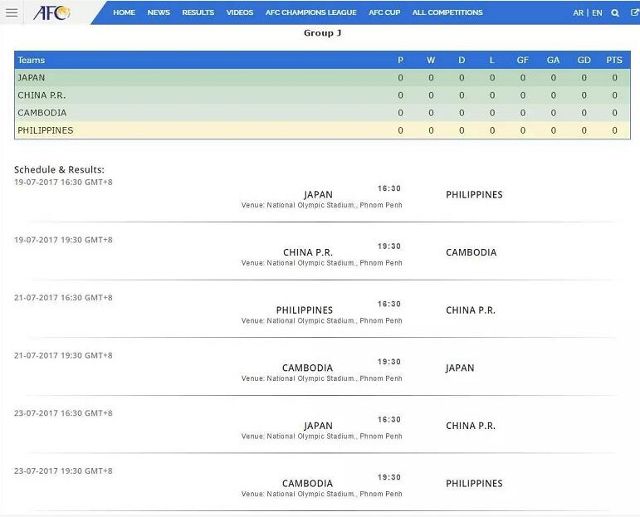
Task: Open the RESULTS menu item
Action: pos(198,13)
